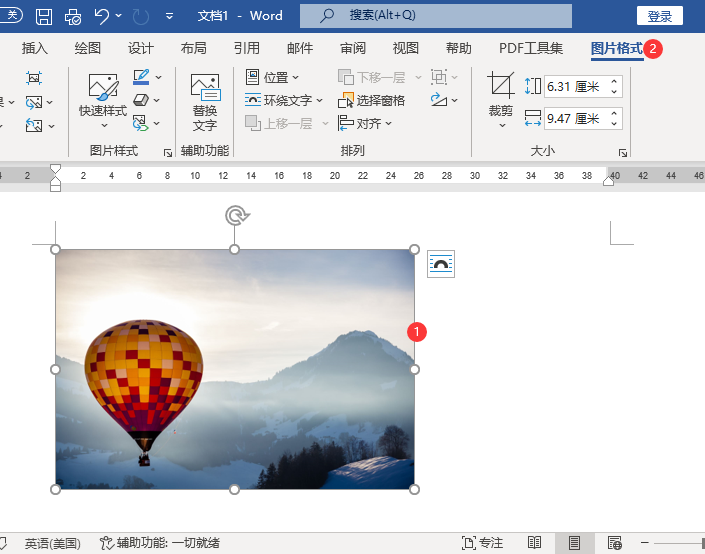Click the rotation handle above the picture
Image resolution: width=705 pixels, height=554 pixels.
pos(236,215)
